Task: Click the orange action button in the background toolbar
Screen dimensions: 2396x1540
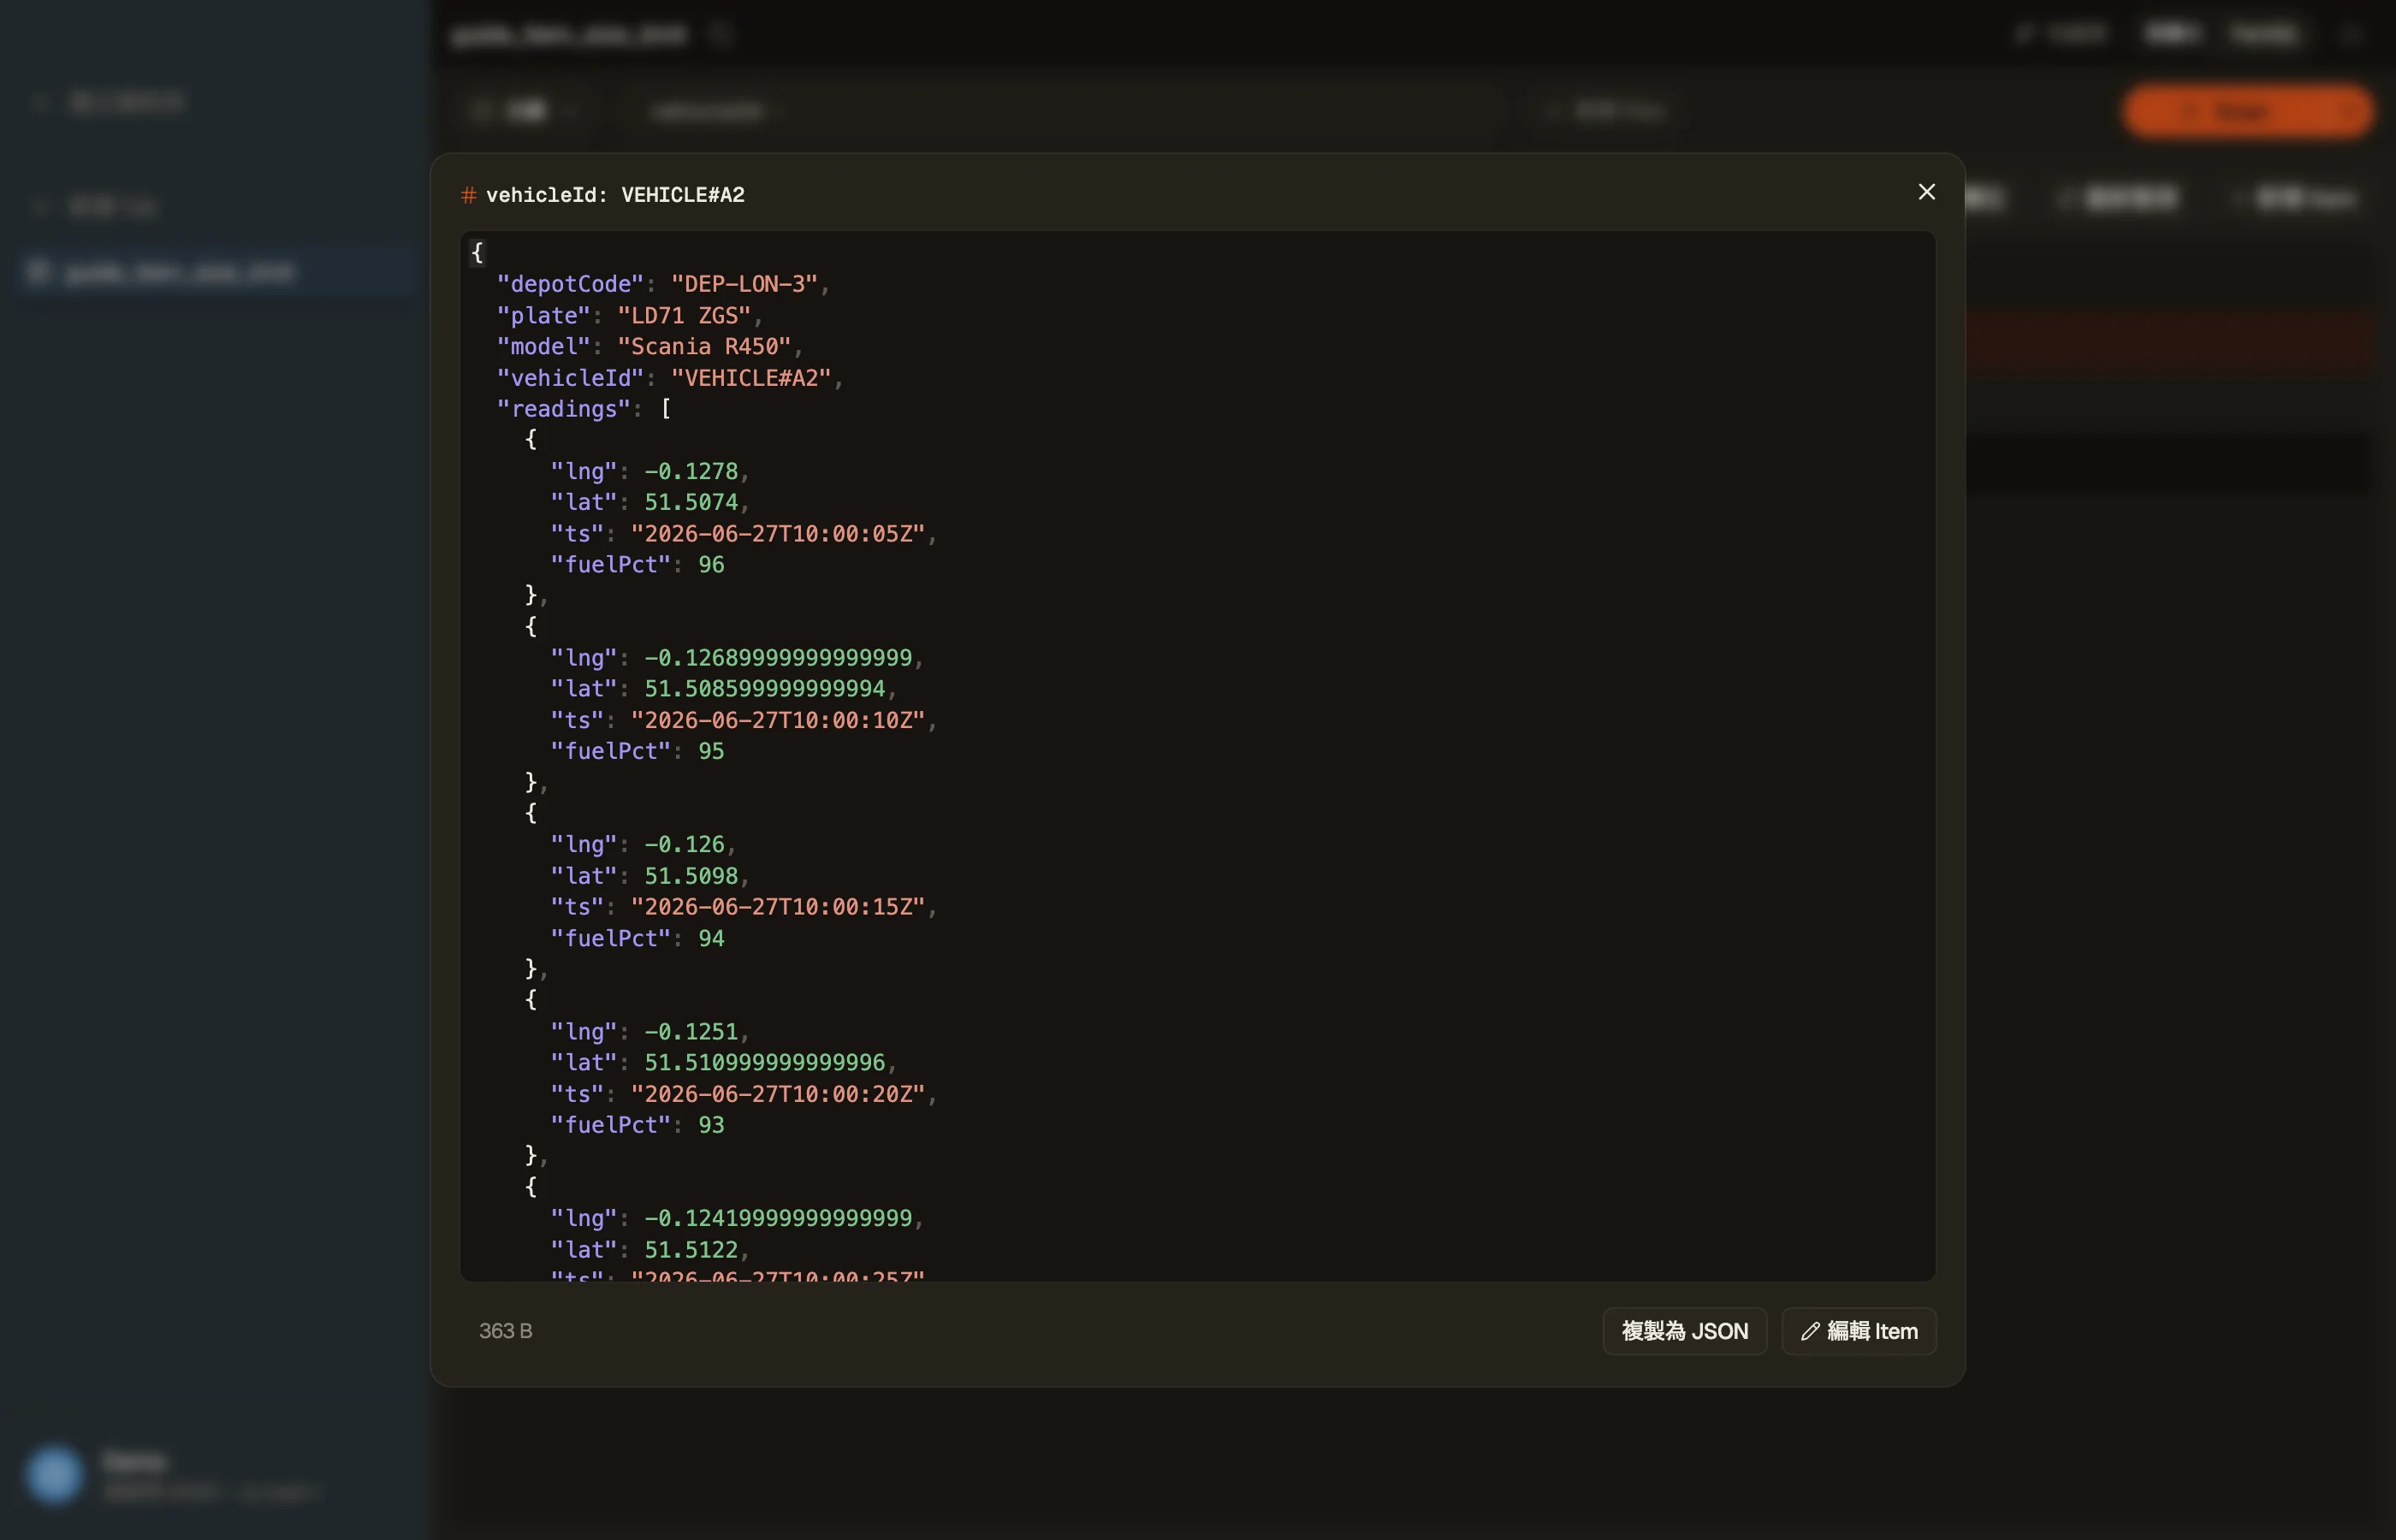Action: click(2246, 111)
